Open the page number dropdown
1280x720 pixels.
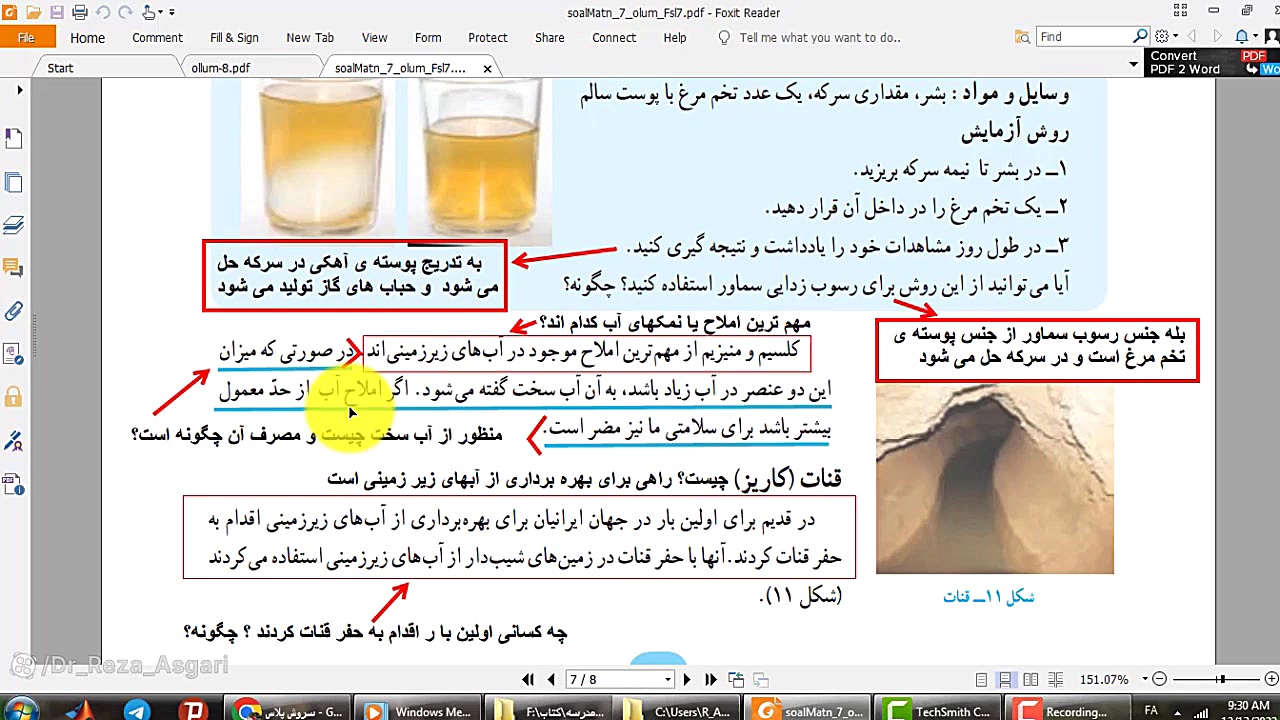tap(667, 680)
